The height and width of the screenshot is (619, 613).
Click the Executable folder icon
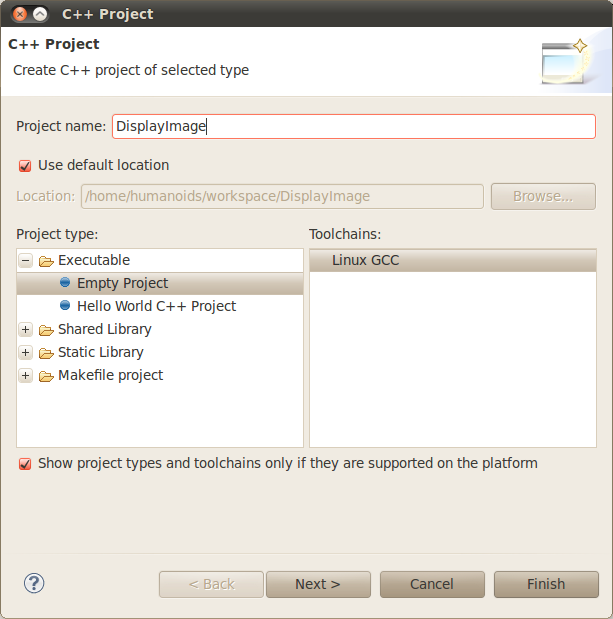click(x=46, y=261)
